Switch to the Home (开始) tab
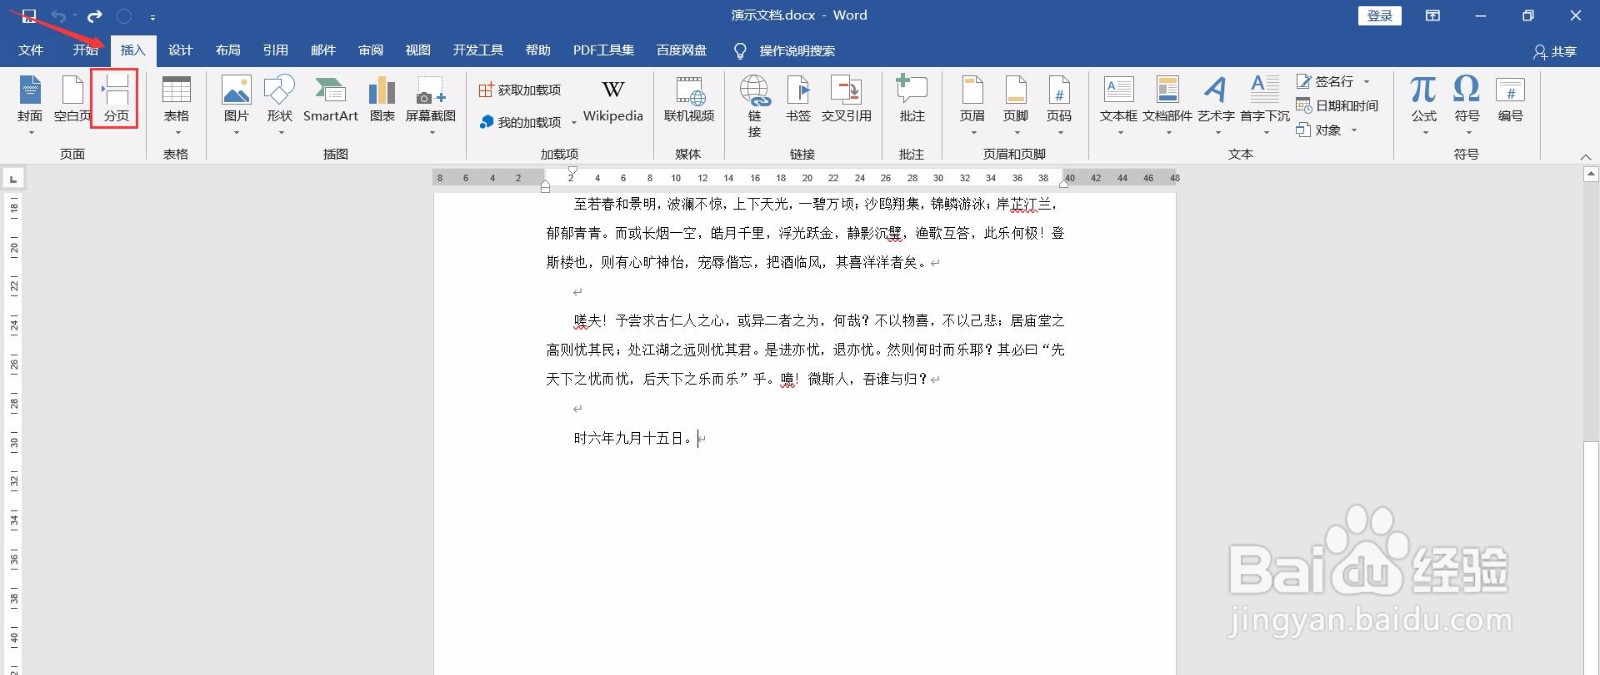Image resolution: width=1600 pixels, height=675 pixels. coord(85,50)
